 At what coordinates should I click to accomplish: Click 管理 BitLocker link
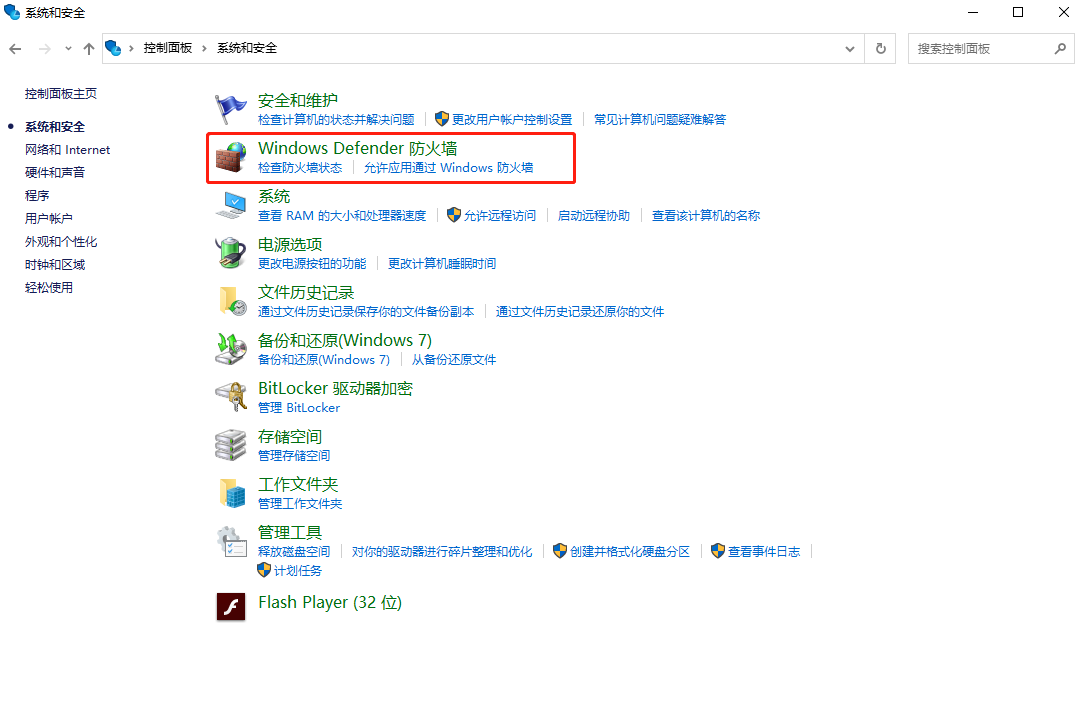point(299,407)
